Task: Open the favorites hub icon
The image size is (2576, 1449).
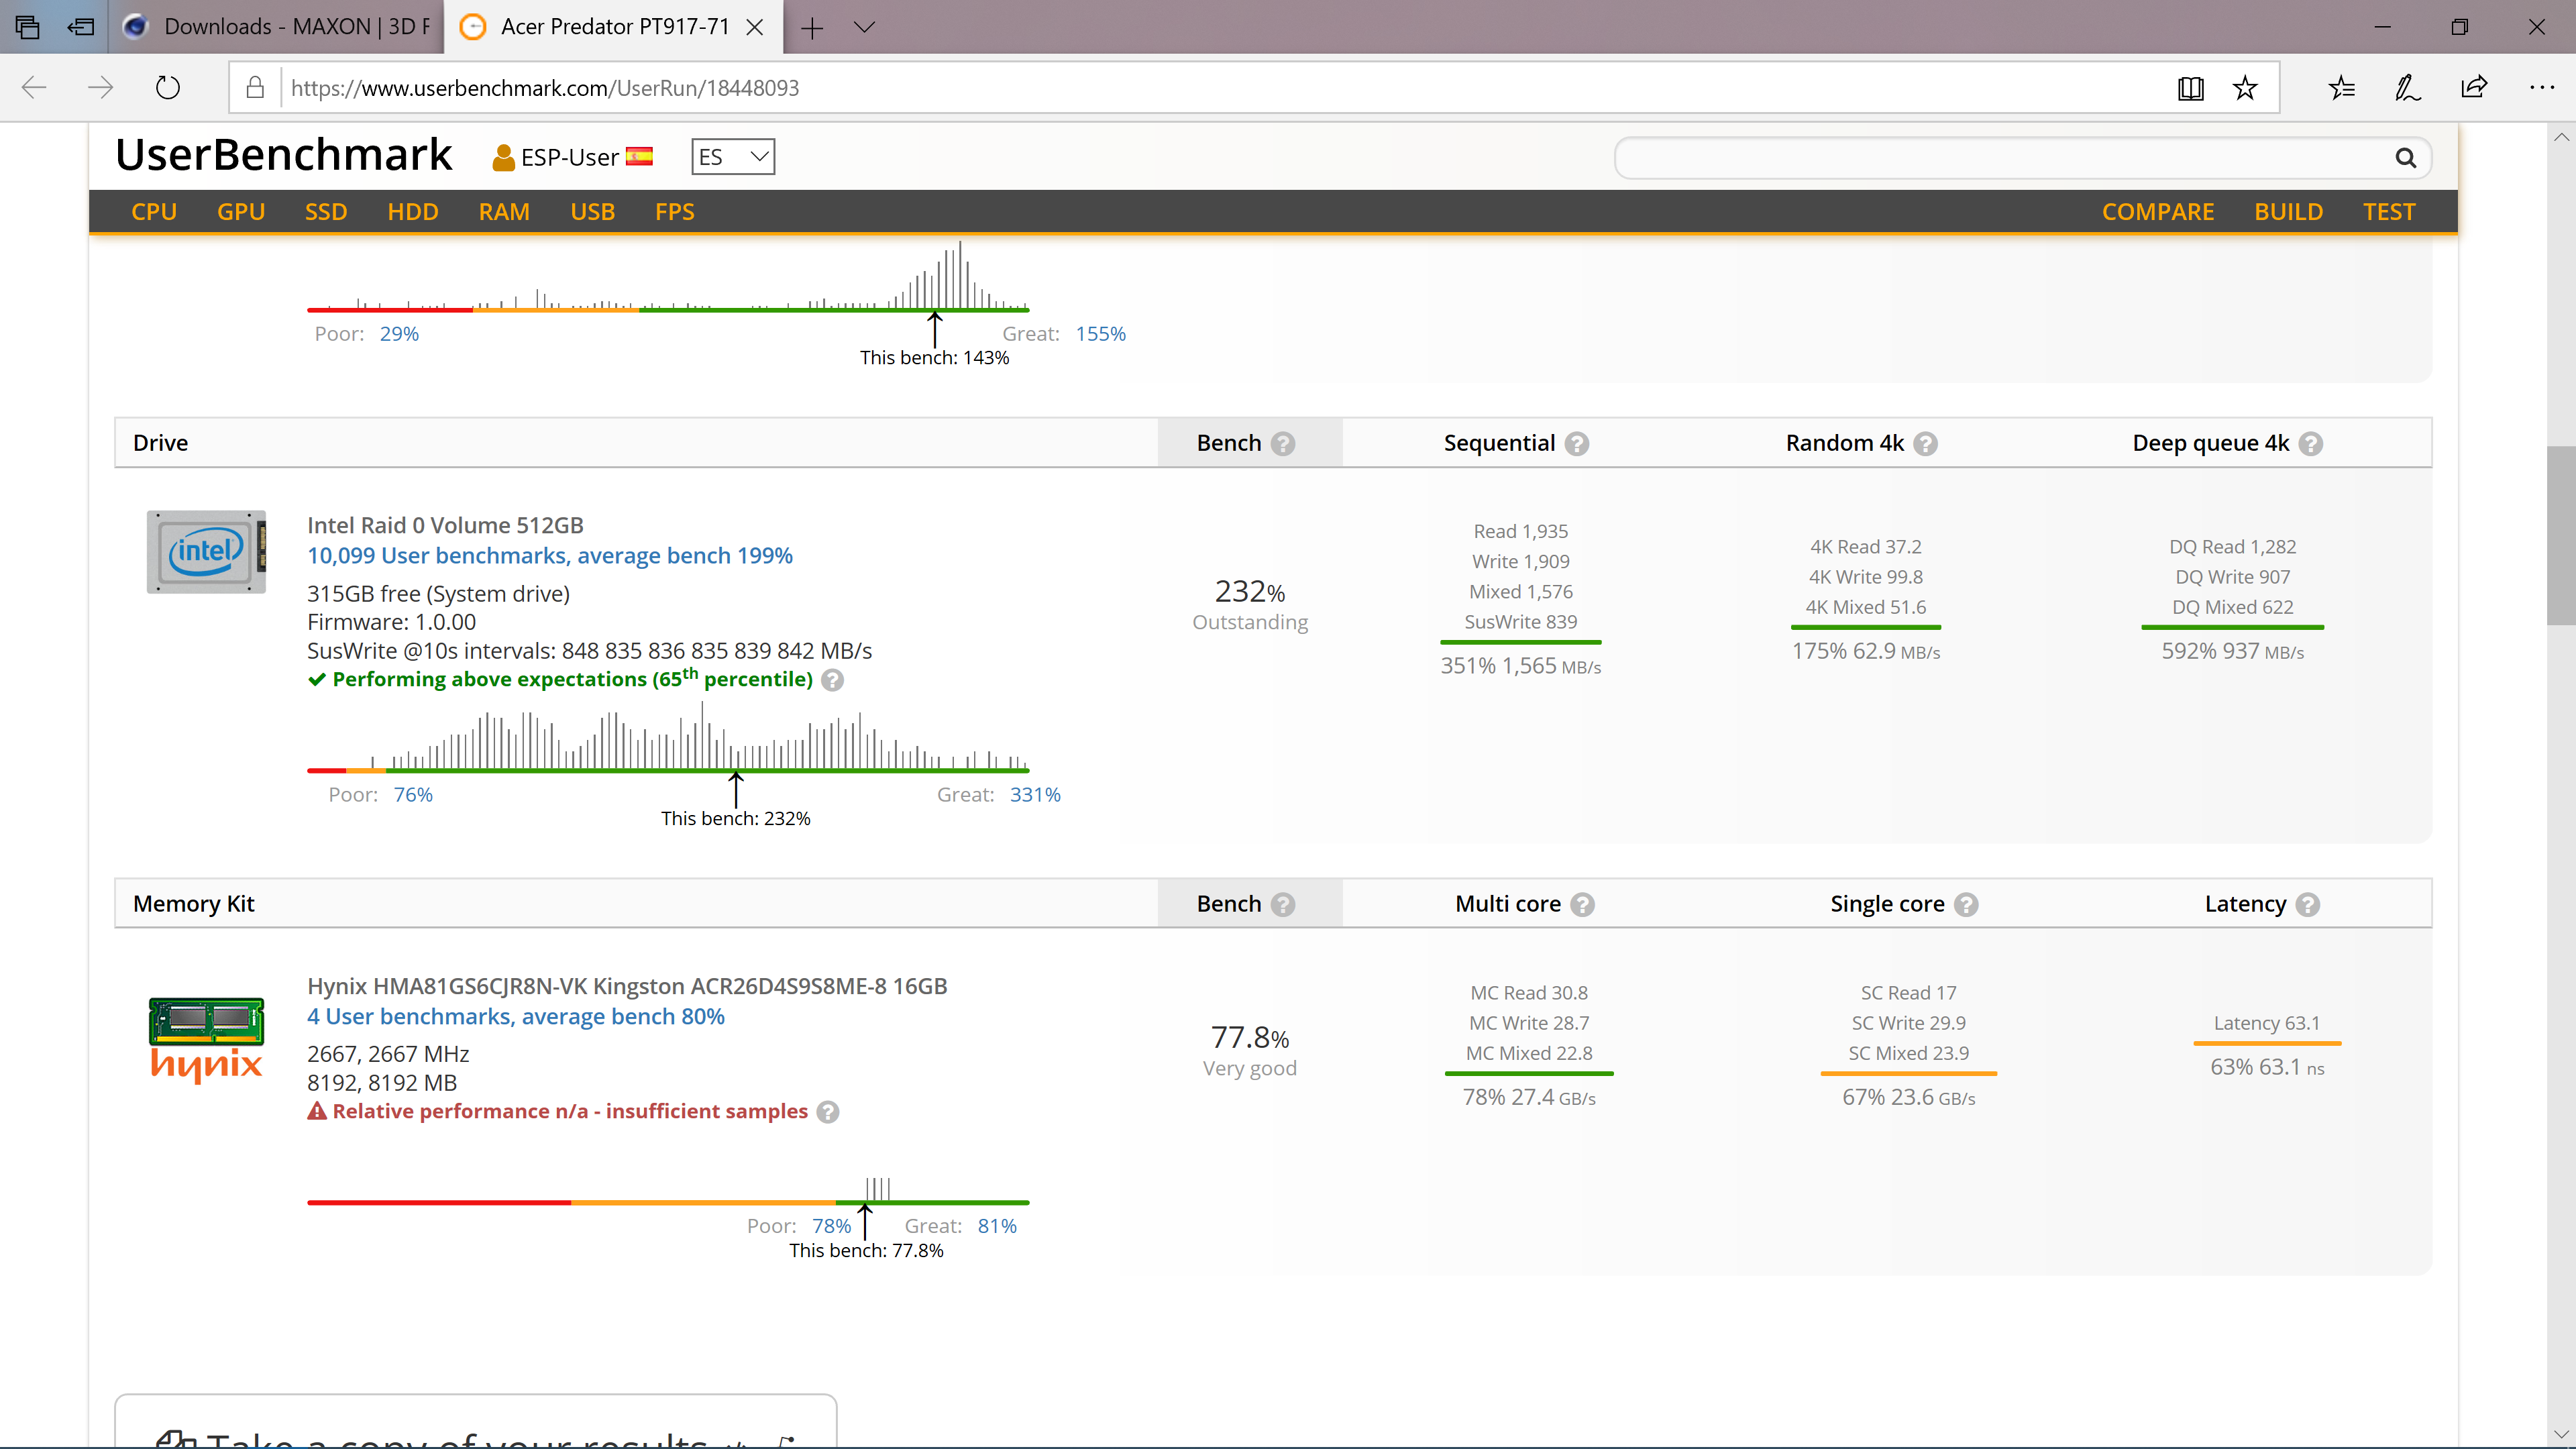Action: [2341, 88]
